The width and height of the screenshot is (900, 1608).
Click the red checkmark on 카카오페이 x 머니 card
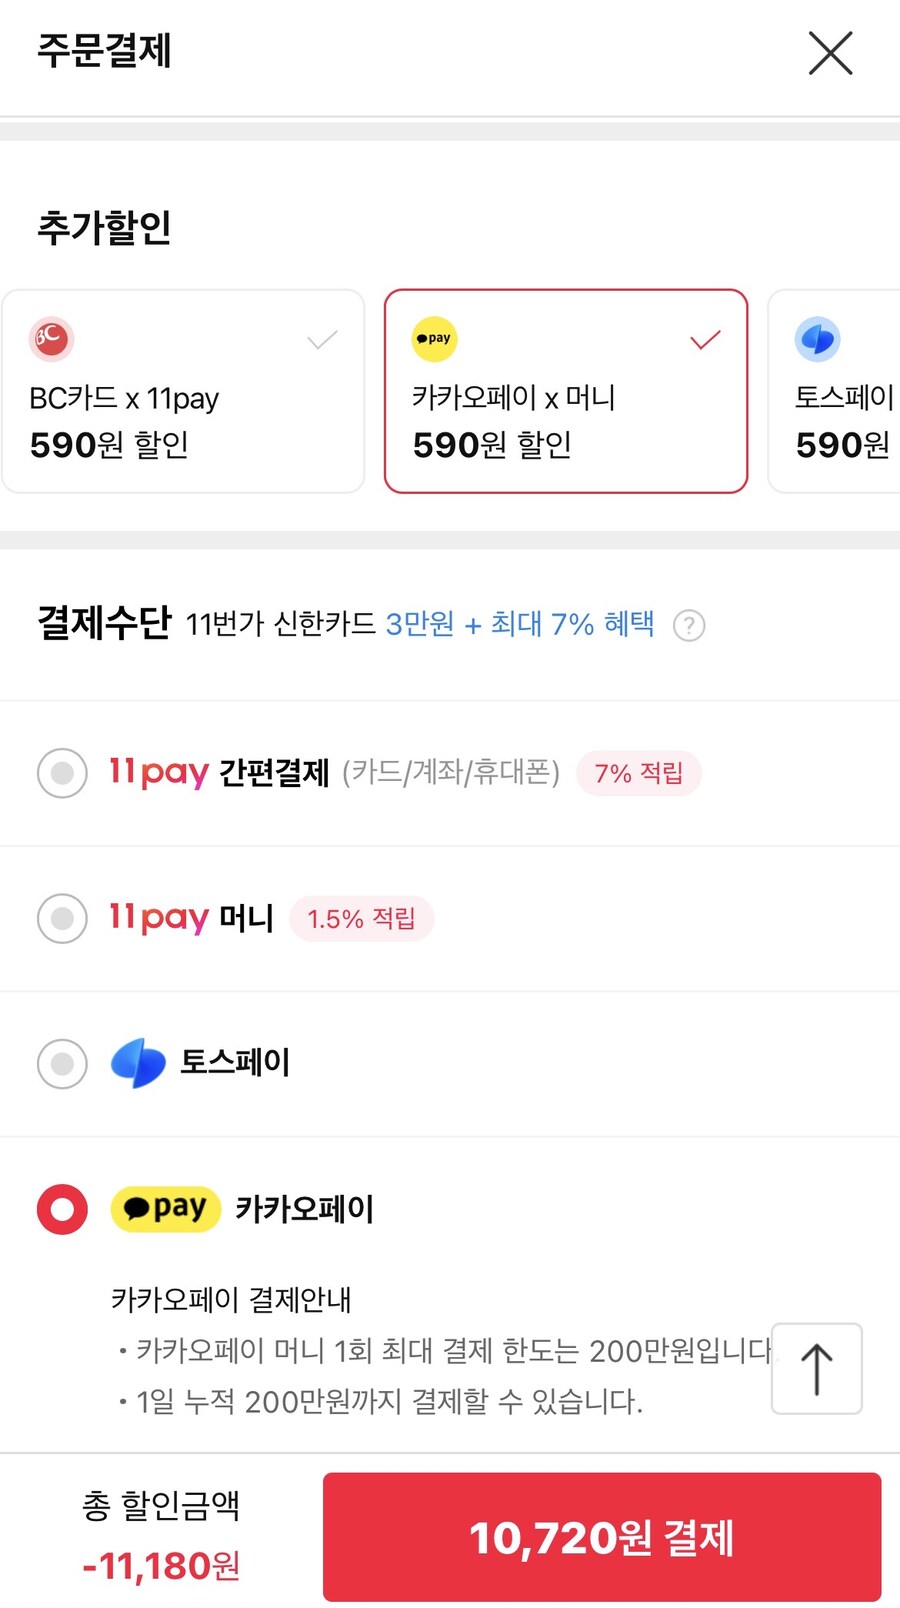705,339
